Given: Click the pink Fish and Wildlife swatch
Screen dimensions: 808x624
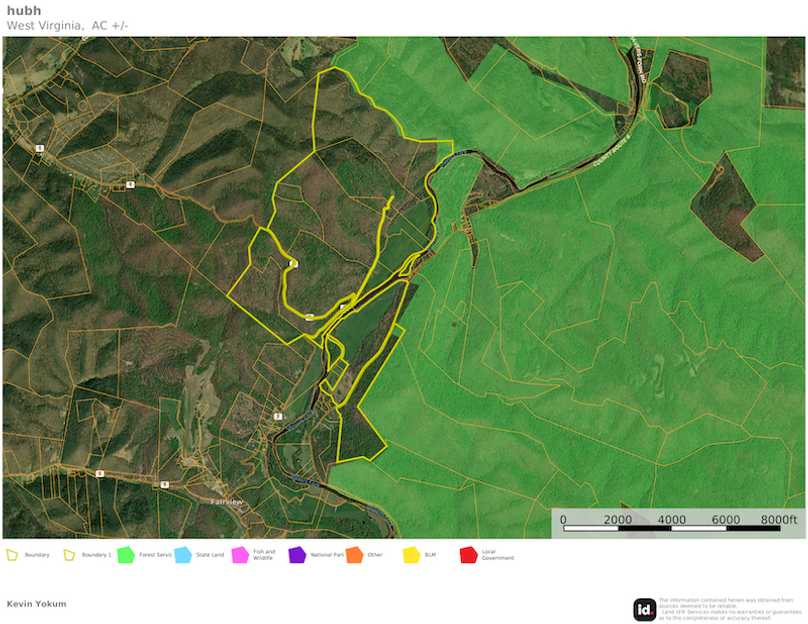Looking at the screenshot, I should [240, 554].
